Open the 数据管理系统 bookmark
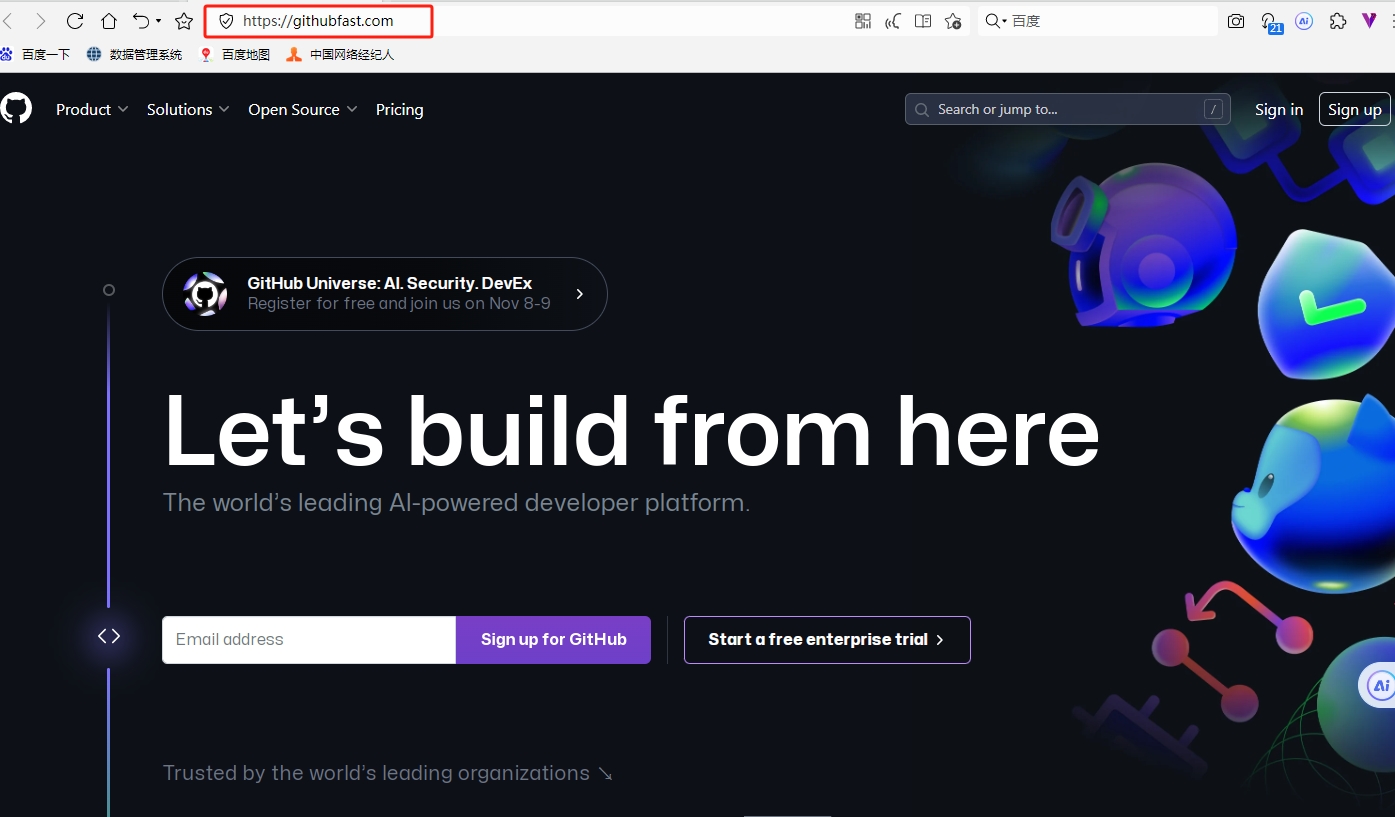This screenshot has width=1395, height=817. pos(135,55)
